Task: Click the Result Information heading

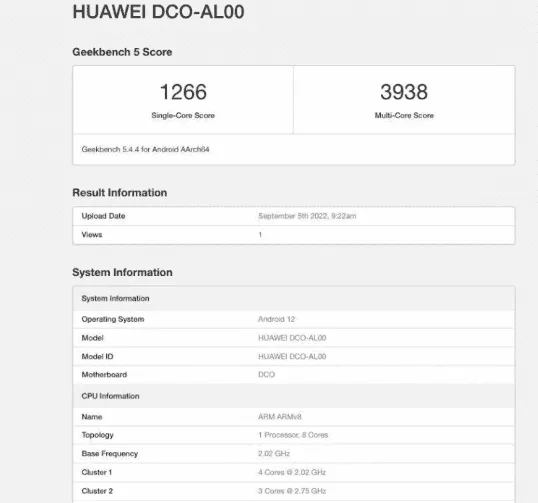Action: (119, 192)
